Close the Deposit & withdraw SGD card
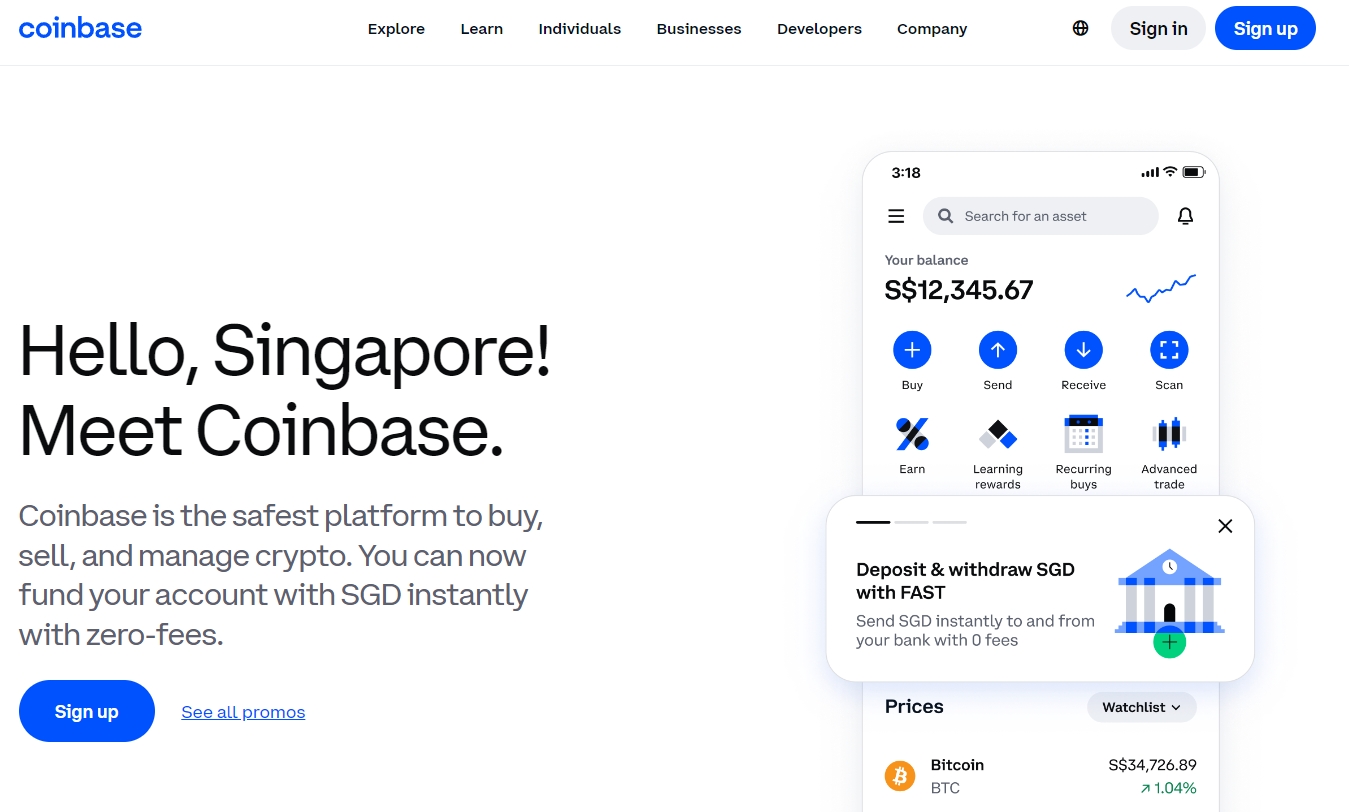Image resolution: width=1349 pixels, height=812 pixels. pyautogui.click(x=1225, y=526)
